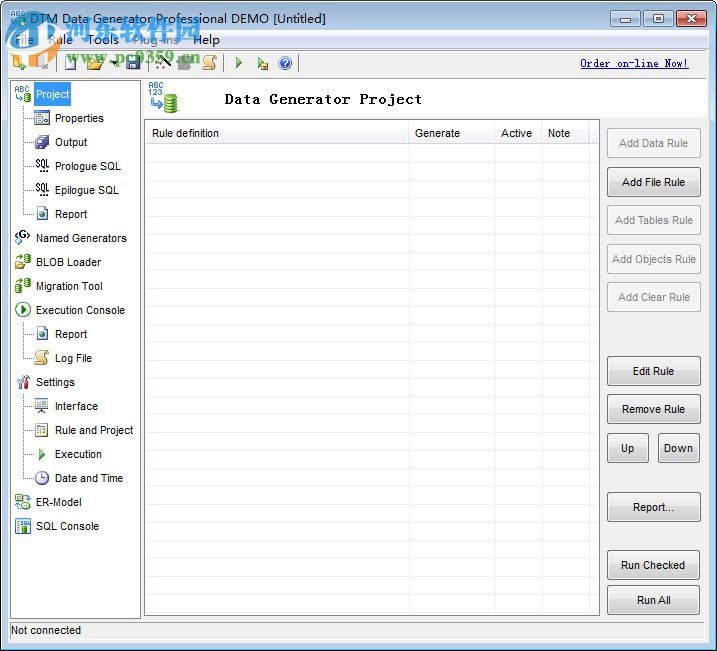Click the Prologue SQL icon
717x651 pixels.
42,166
